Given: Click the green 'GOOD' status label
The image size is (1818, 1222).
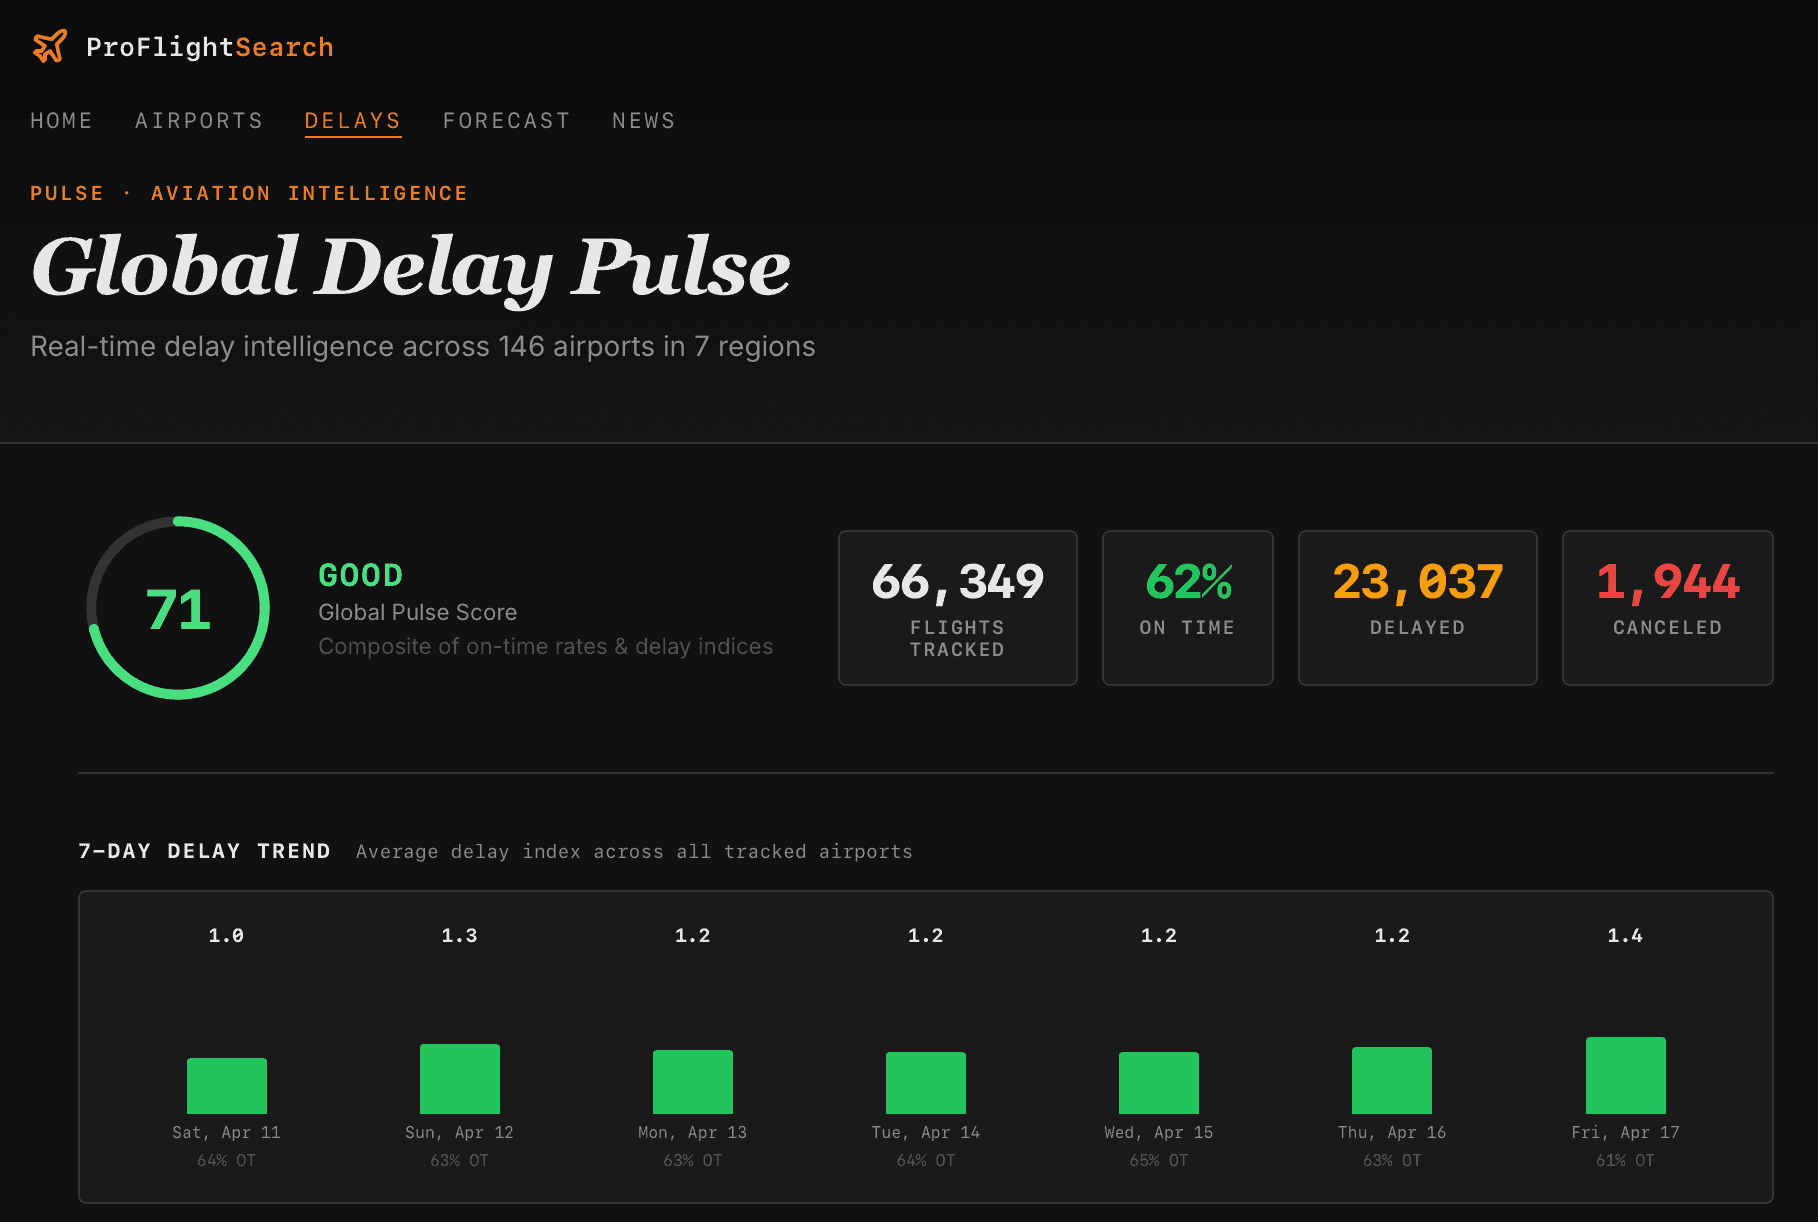Looking at the screenshot, I should [360, 575].
